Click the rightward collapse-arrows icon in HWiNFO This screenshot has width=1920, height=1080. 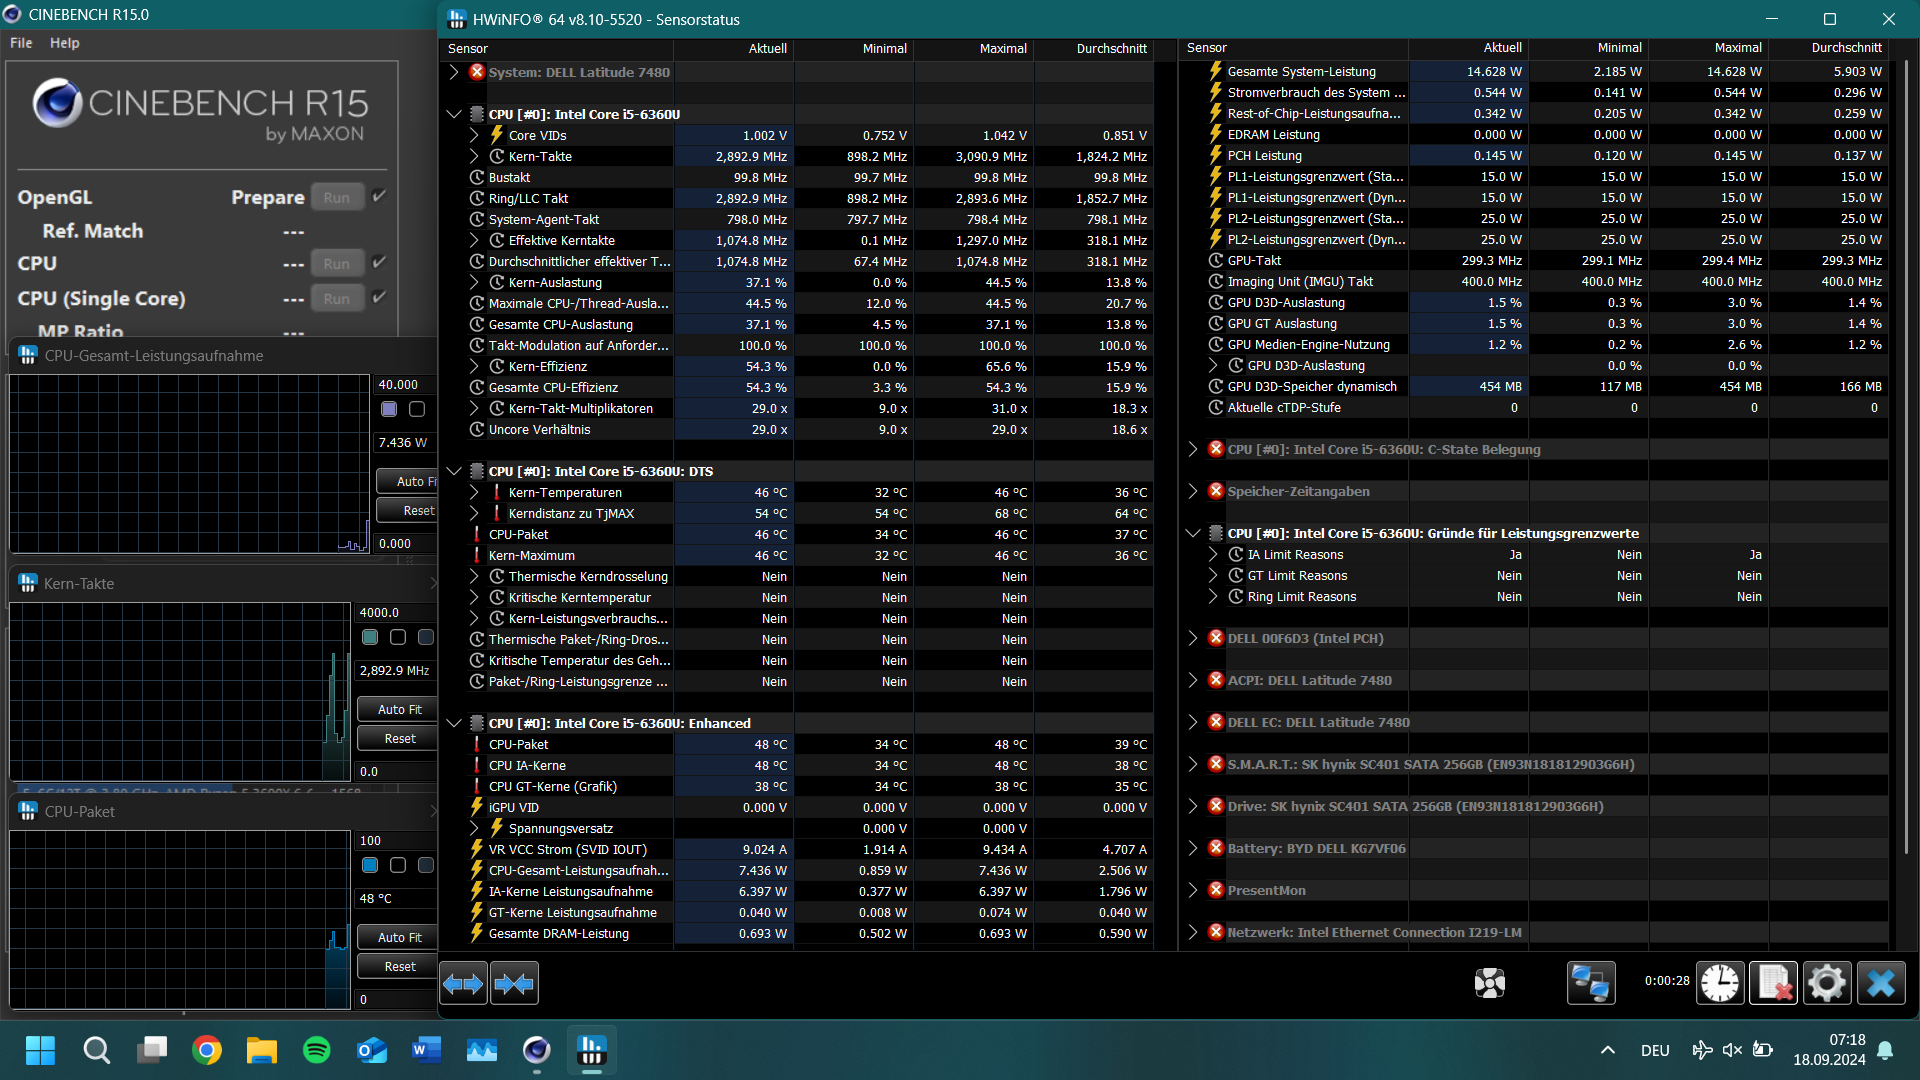coord(514,983)
